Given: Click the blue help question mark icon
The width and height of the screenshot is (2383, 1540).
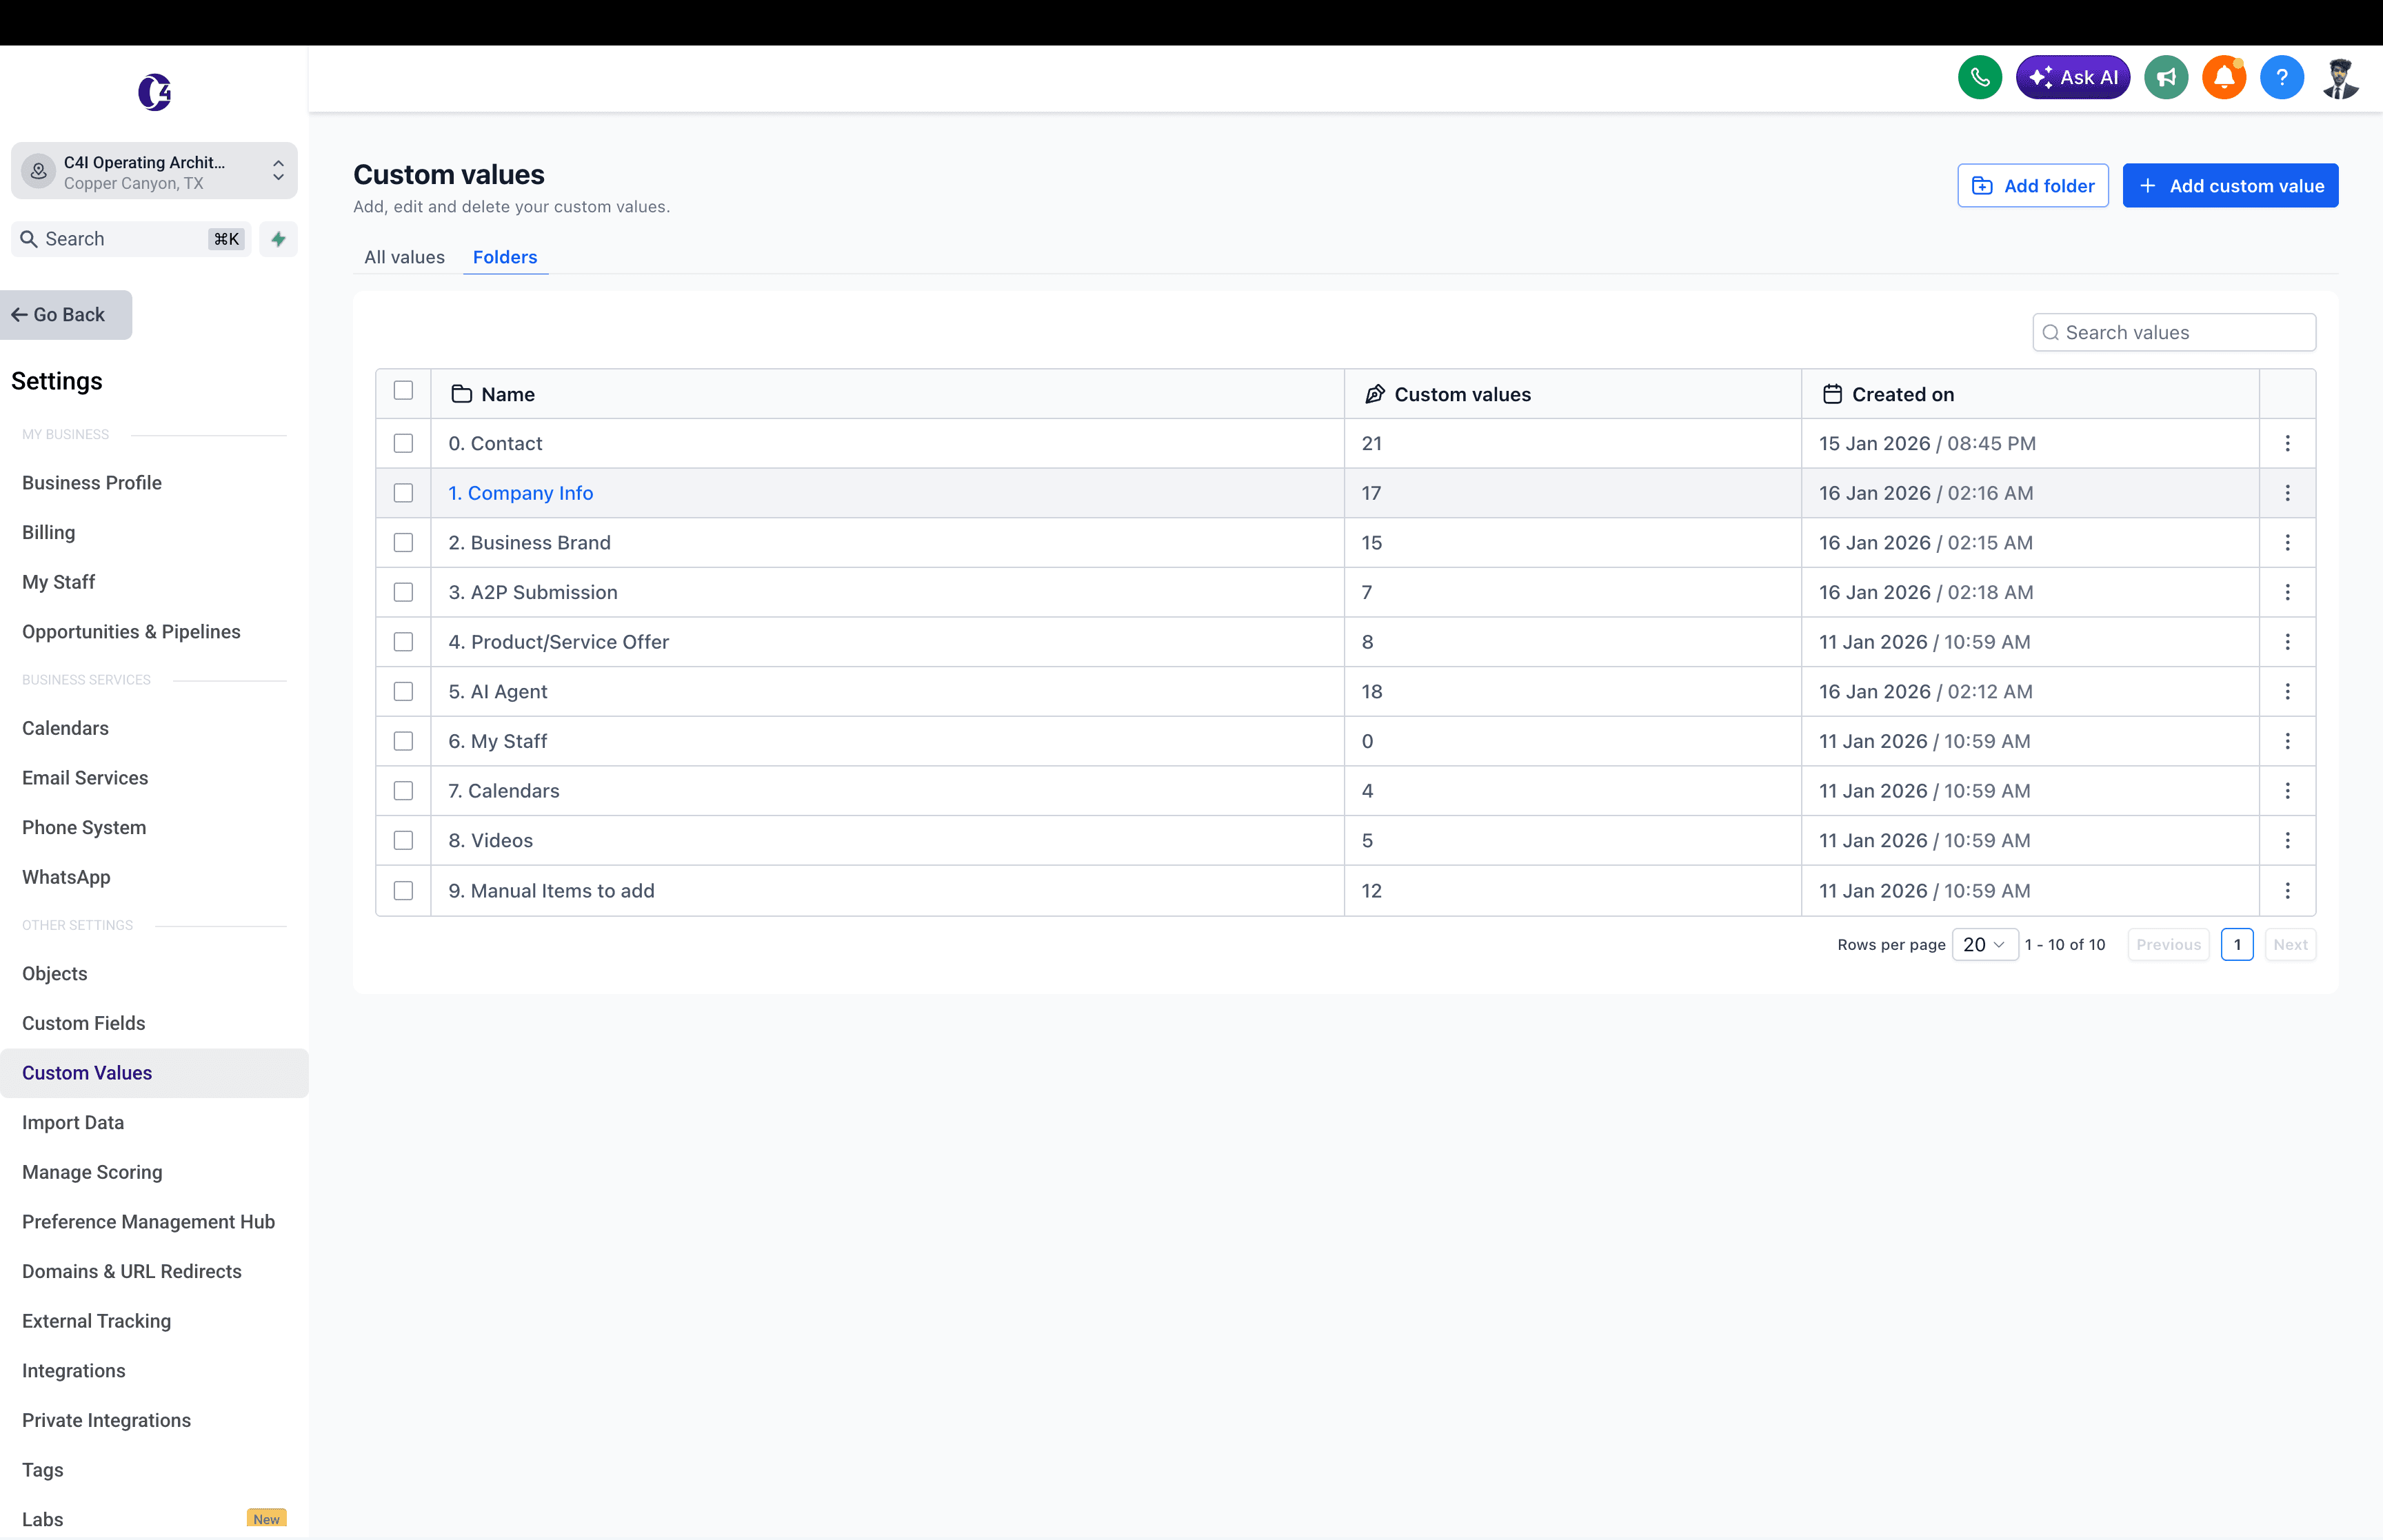Looking at the screenshot, I should click(2281, 77).
